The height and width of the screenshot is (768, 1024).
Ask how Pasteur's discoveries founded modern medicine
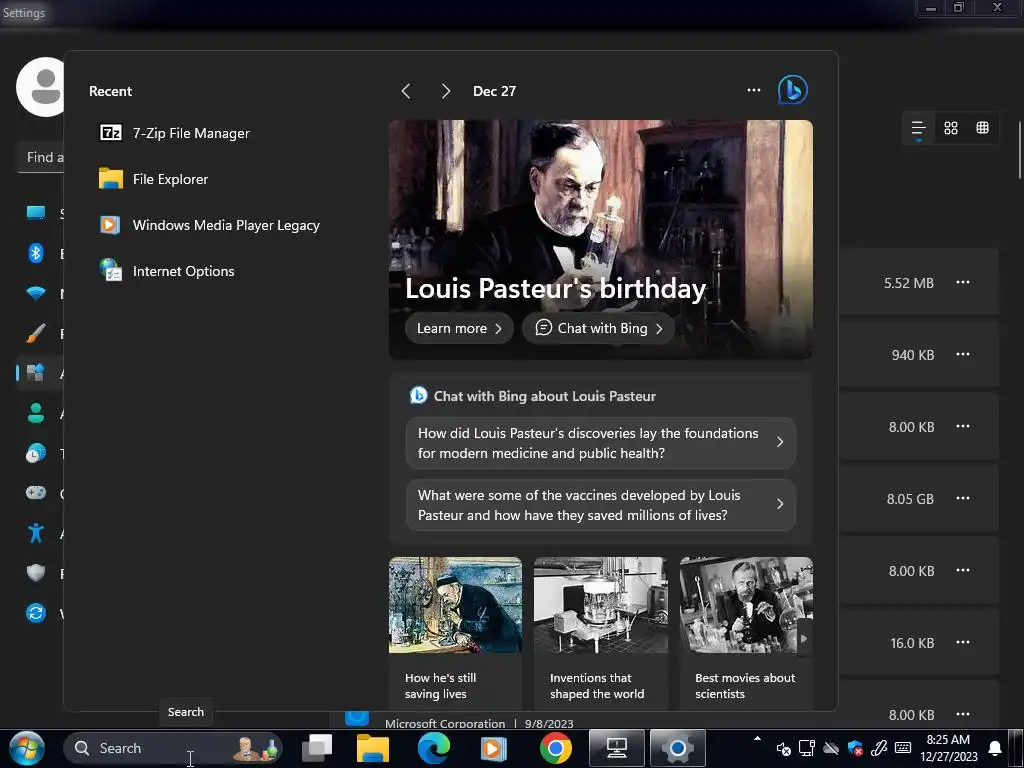[601, 443]
